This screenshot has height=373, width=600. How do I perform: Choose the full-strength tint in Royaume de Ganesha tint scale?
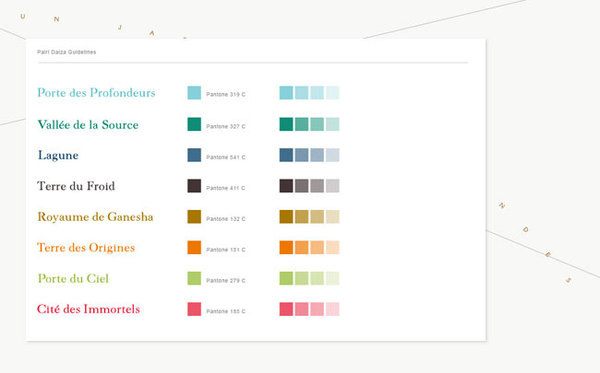(x=286, y=217)
